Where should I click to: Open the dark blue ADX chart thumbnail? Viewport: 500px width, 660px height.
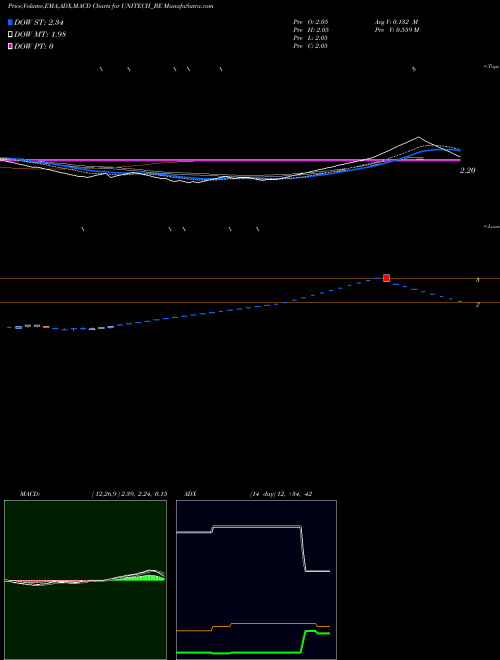[256, 580]
